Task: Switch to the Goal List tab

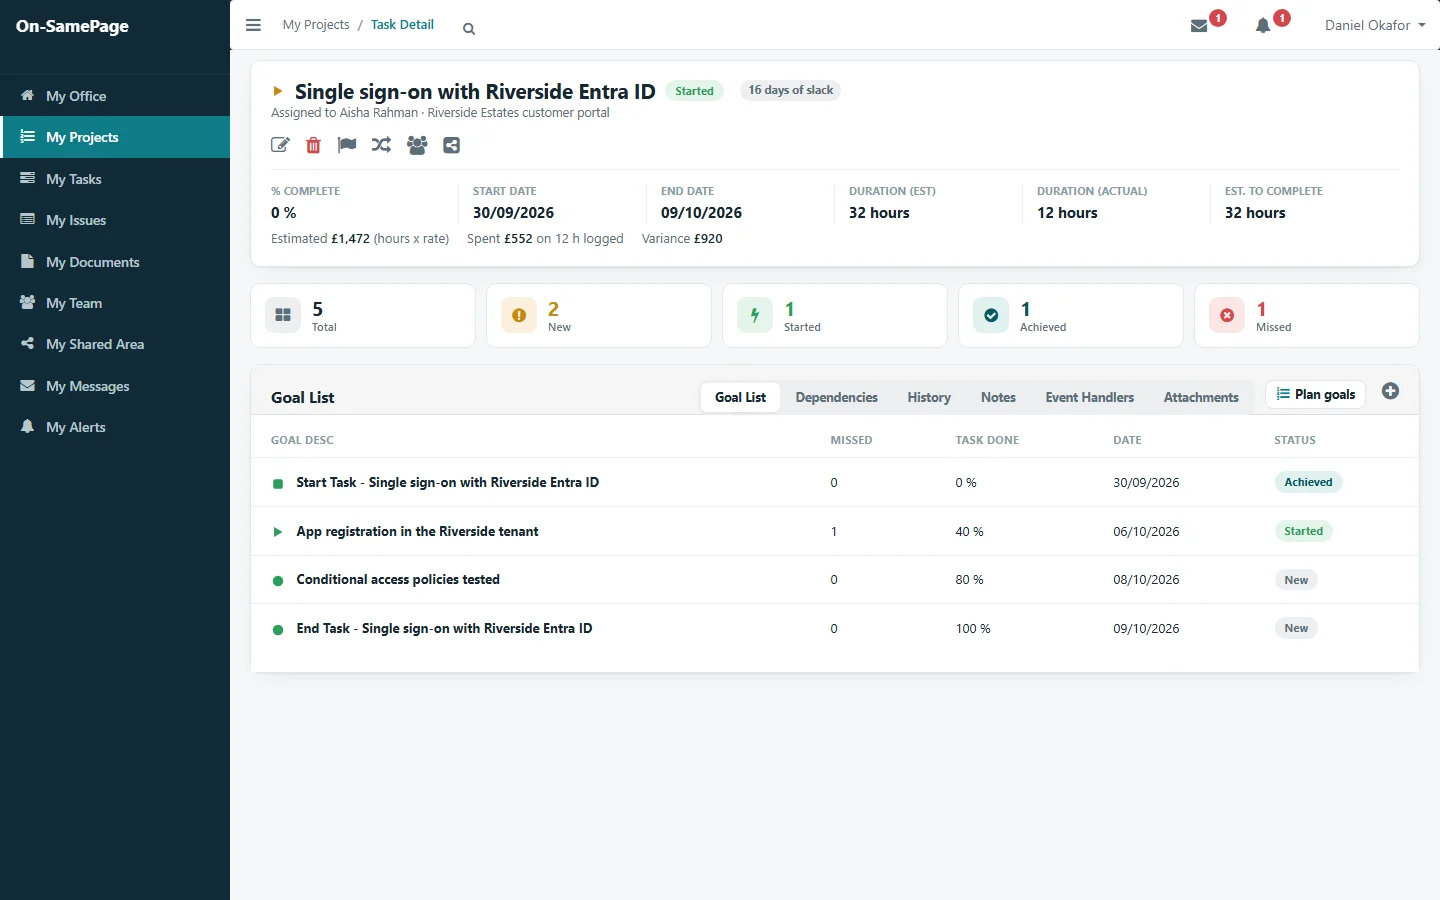Action: click(740, 397)
